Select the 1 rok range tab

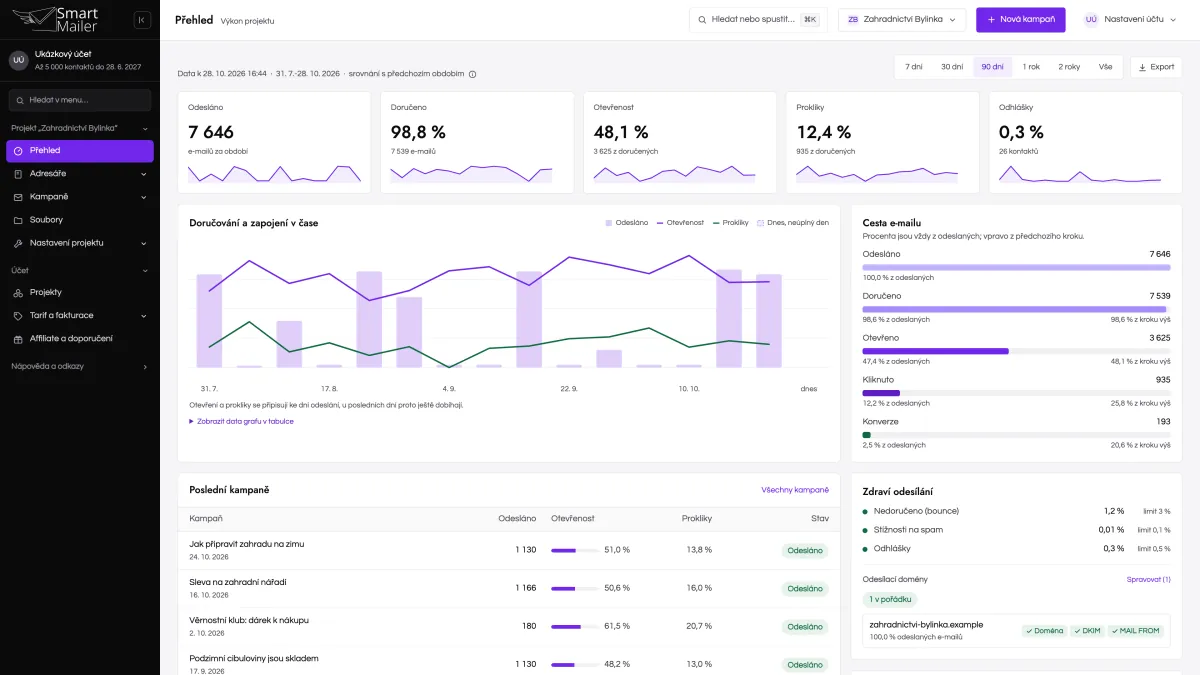[x=1031, y=67]
